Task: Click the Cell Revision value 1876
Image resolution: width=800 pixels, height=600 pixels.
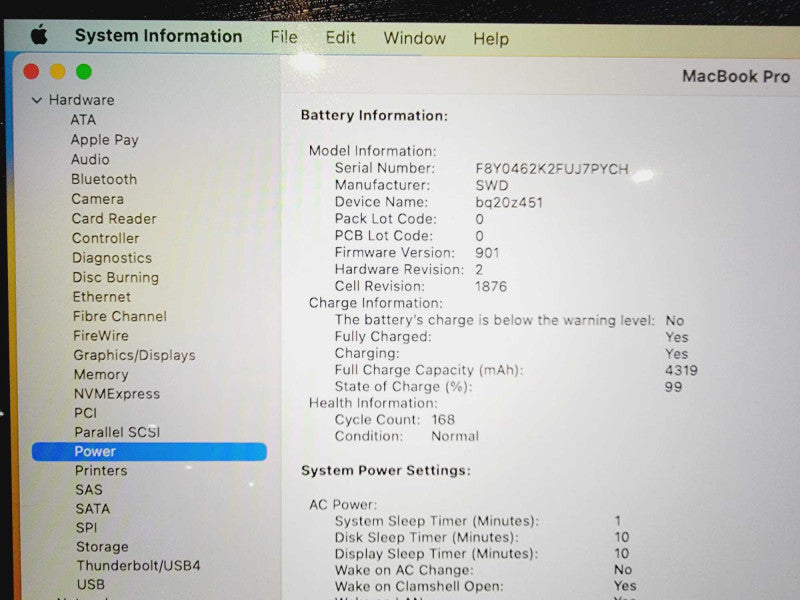Action: coord(491,287)
